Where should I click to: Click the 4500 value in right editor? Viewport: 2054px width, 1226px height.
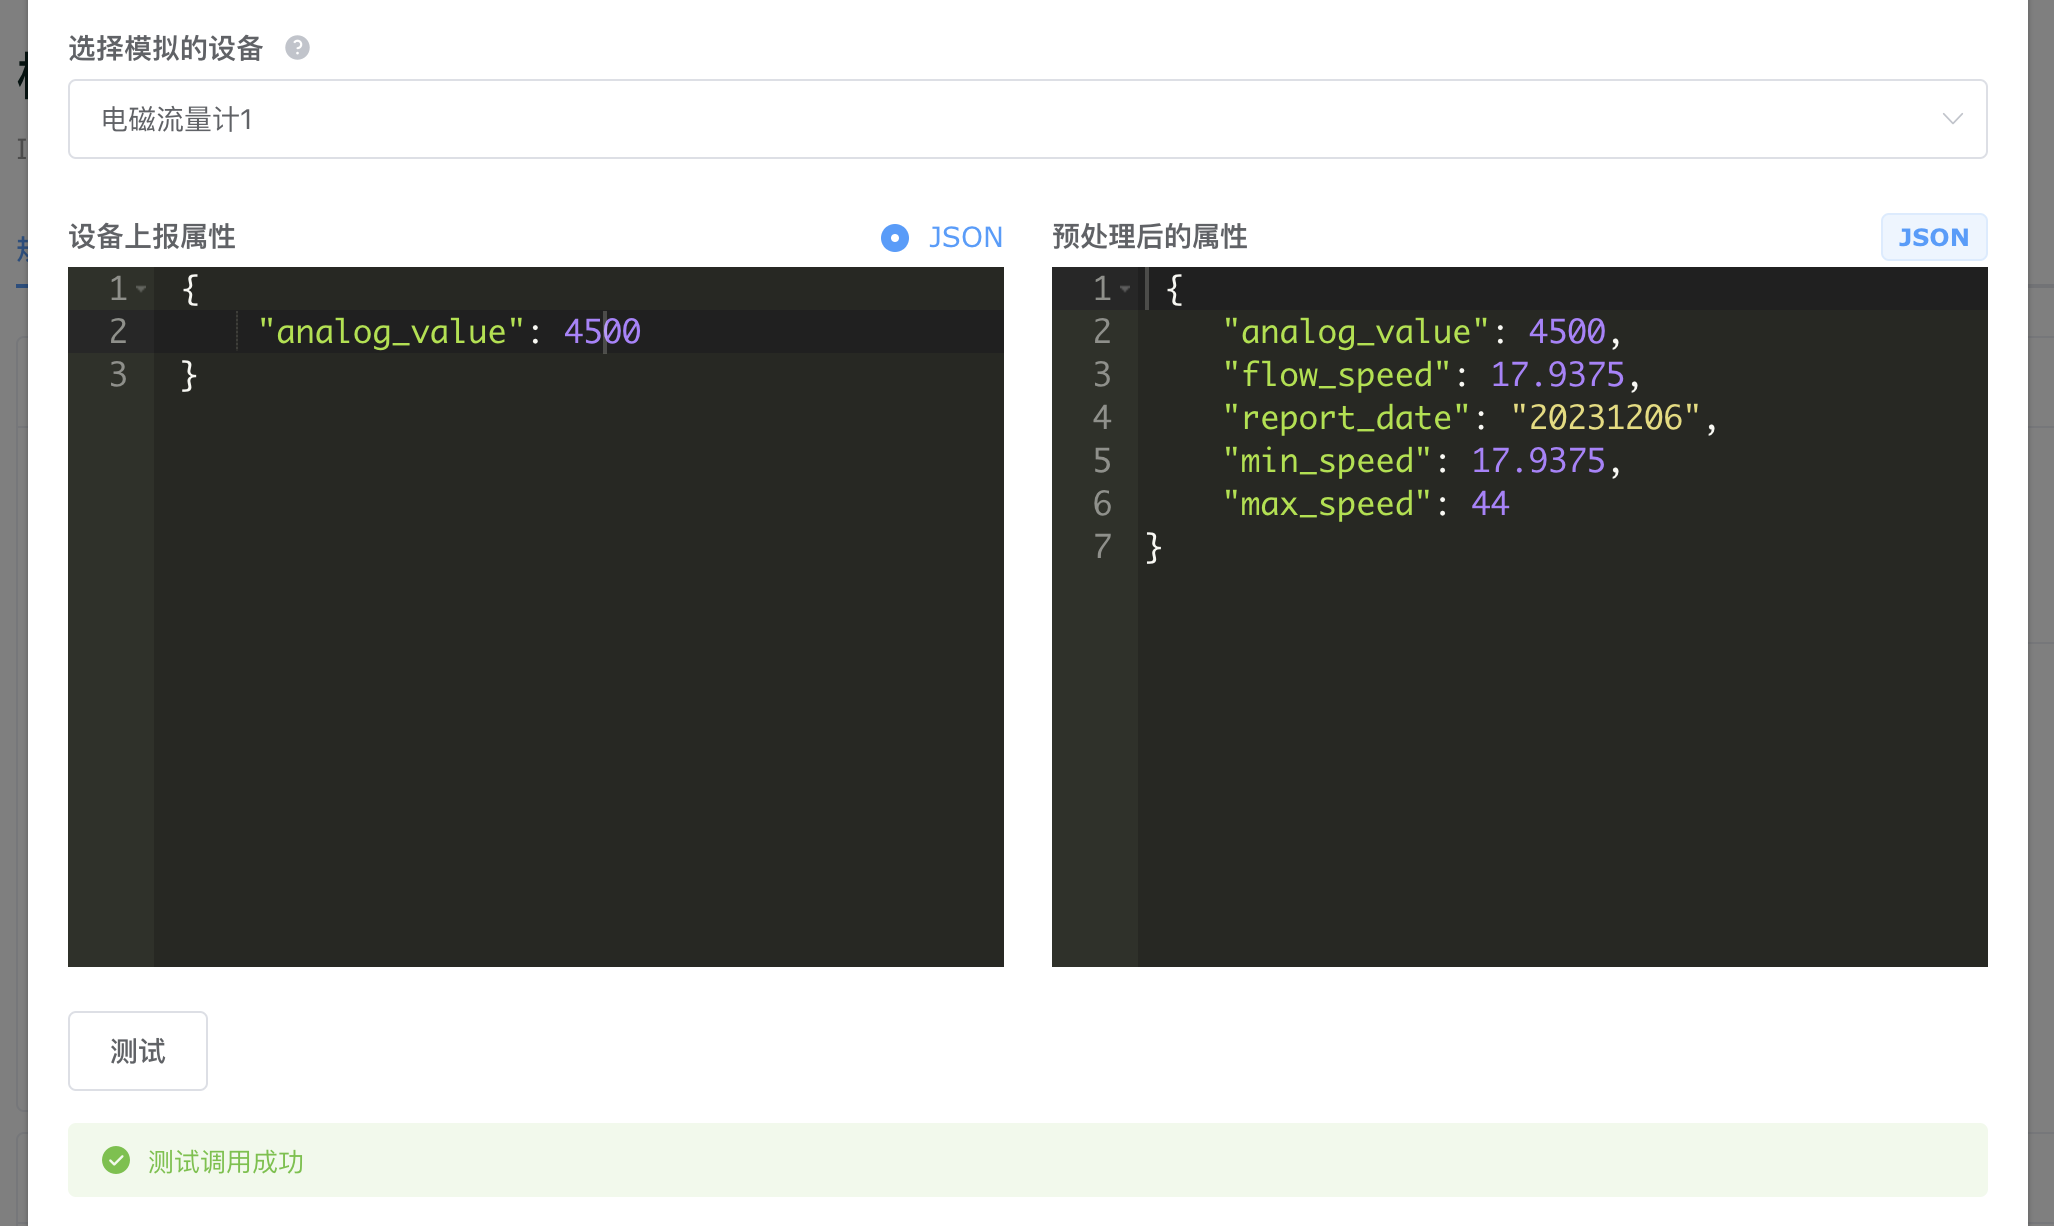(x=1567, y=332)
